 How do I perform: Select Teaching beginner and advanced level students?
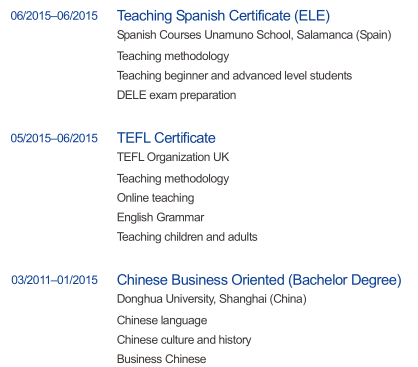pyautogui.click(x=234, y=76)
